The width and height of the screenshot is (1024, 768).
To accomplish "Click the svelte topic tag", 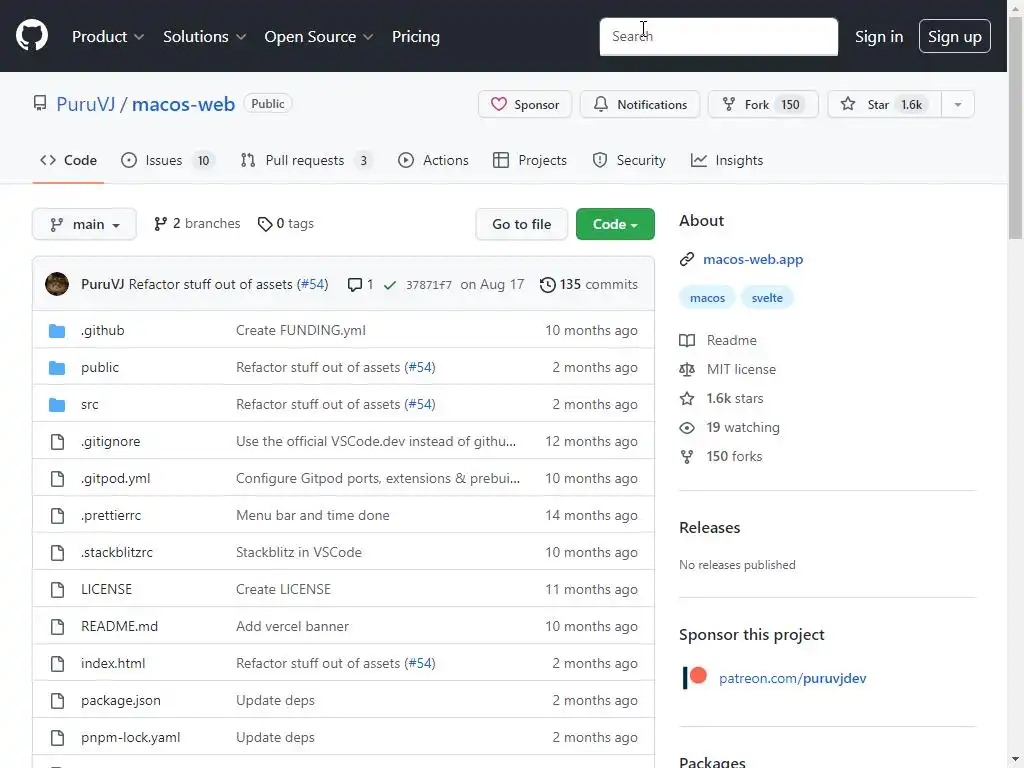I will tap(767, 298).
